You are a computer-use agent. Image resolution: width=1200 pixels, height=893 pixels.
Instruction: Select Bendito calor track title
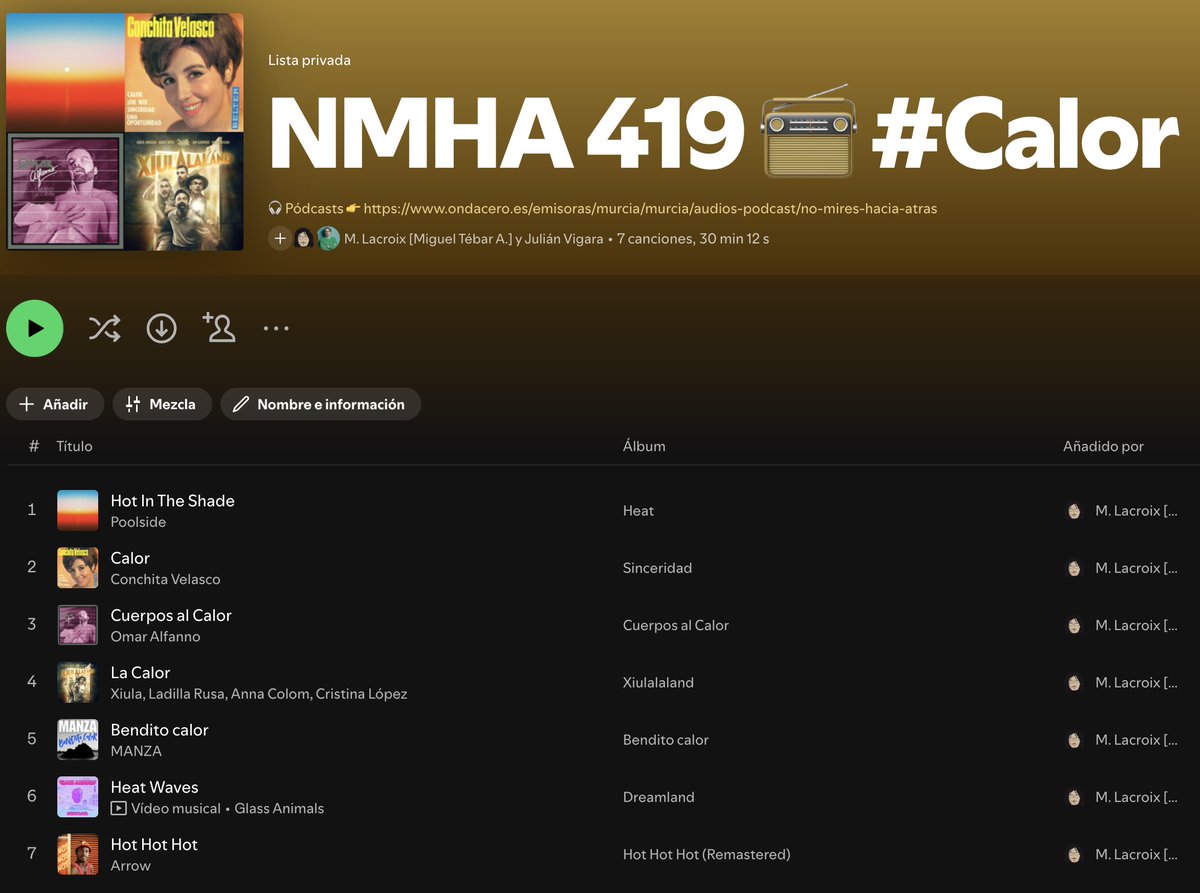coord(159,730)
